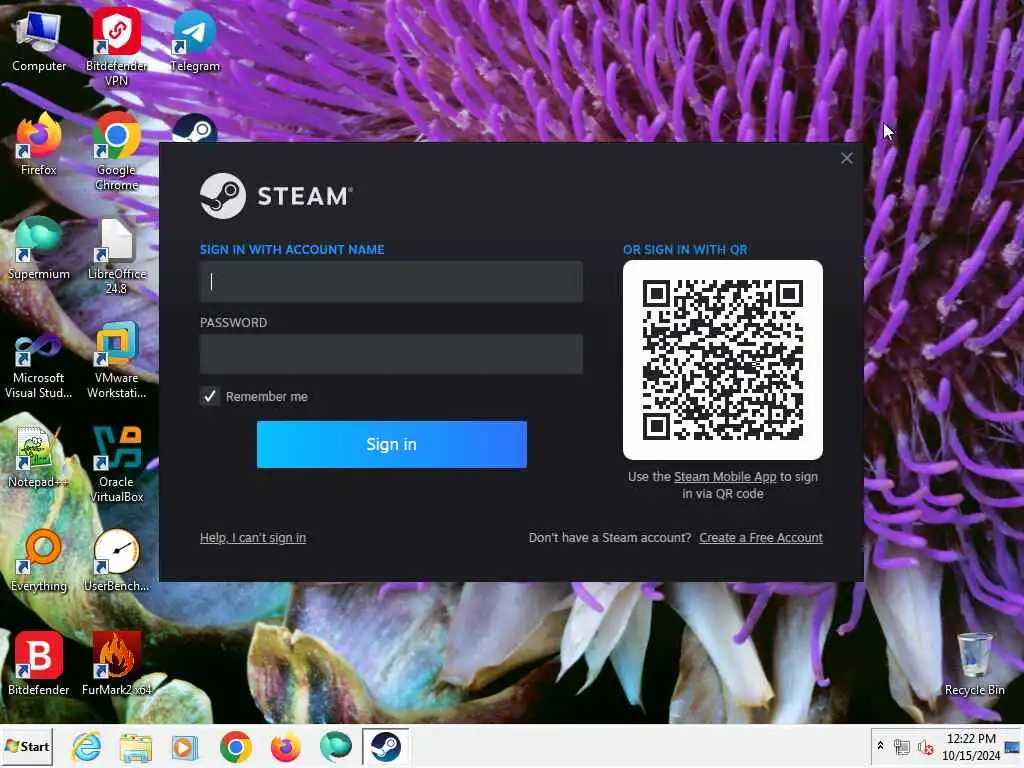Screen dimensions: 1024x768
Task: Focus the password input field
Action: 391,354
